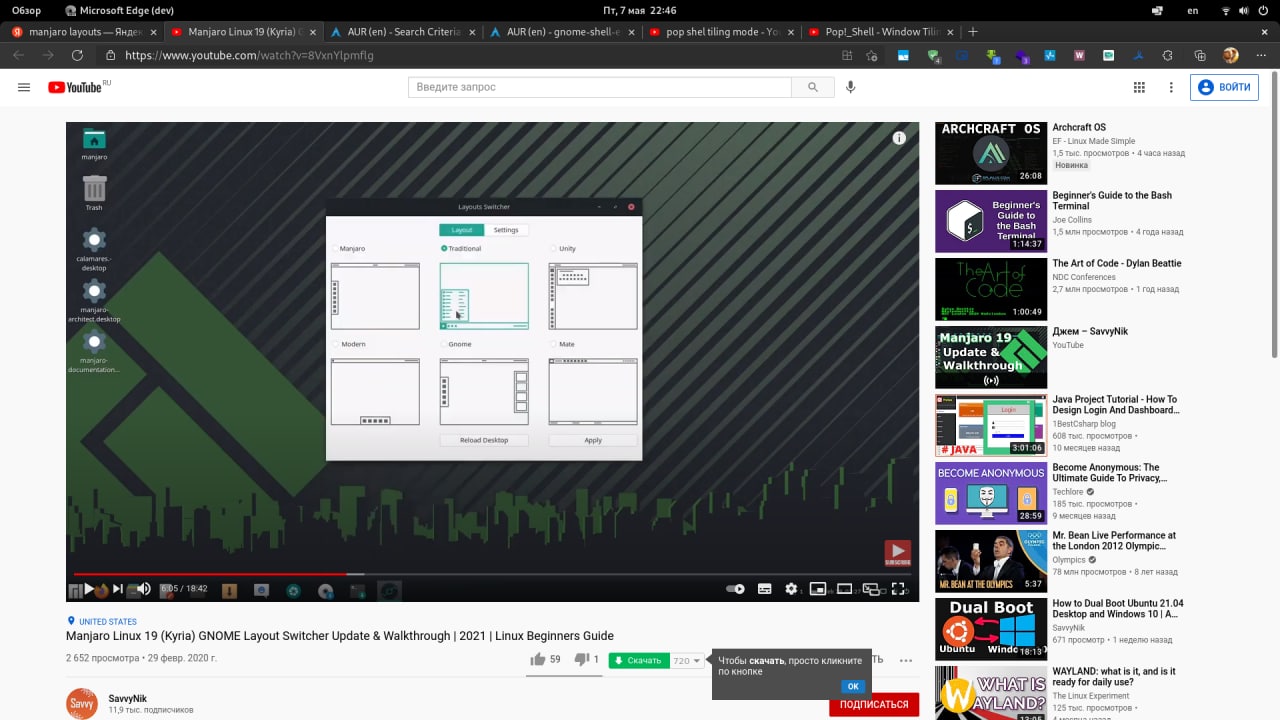Click the red ПОДПИСАТЬСЯ subscribe button
Image resolution: width=1280 pixels, height=720 pixels.
[874, 704]
